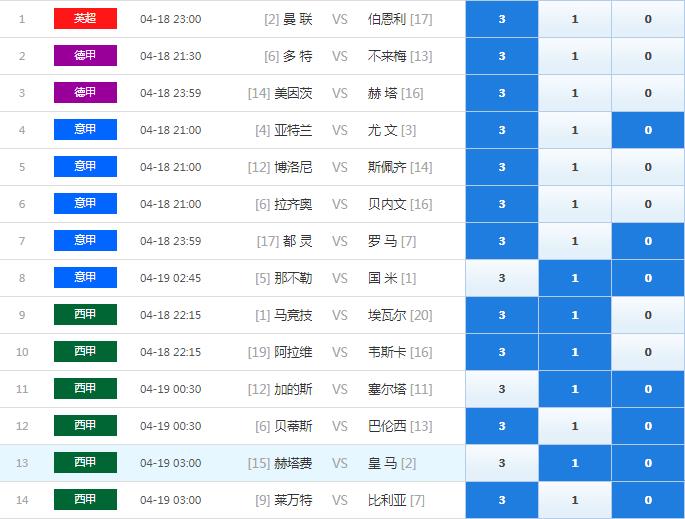Click the kickoff time 04-18 21:30

click(171, 56)
